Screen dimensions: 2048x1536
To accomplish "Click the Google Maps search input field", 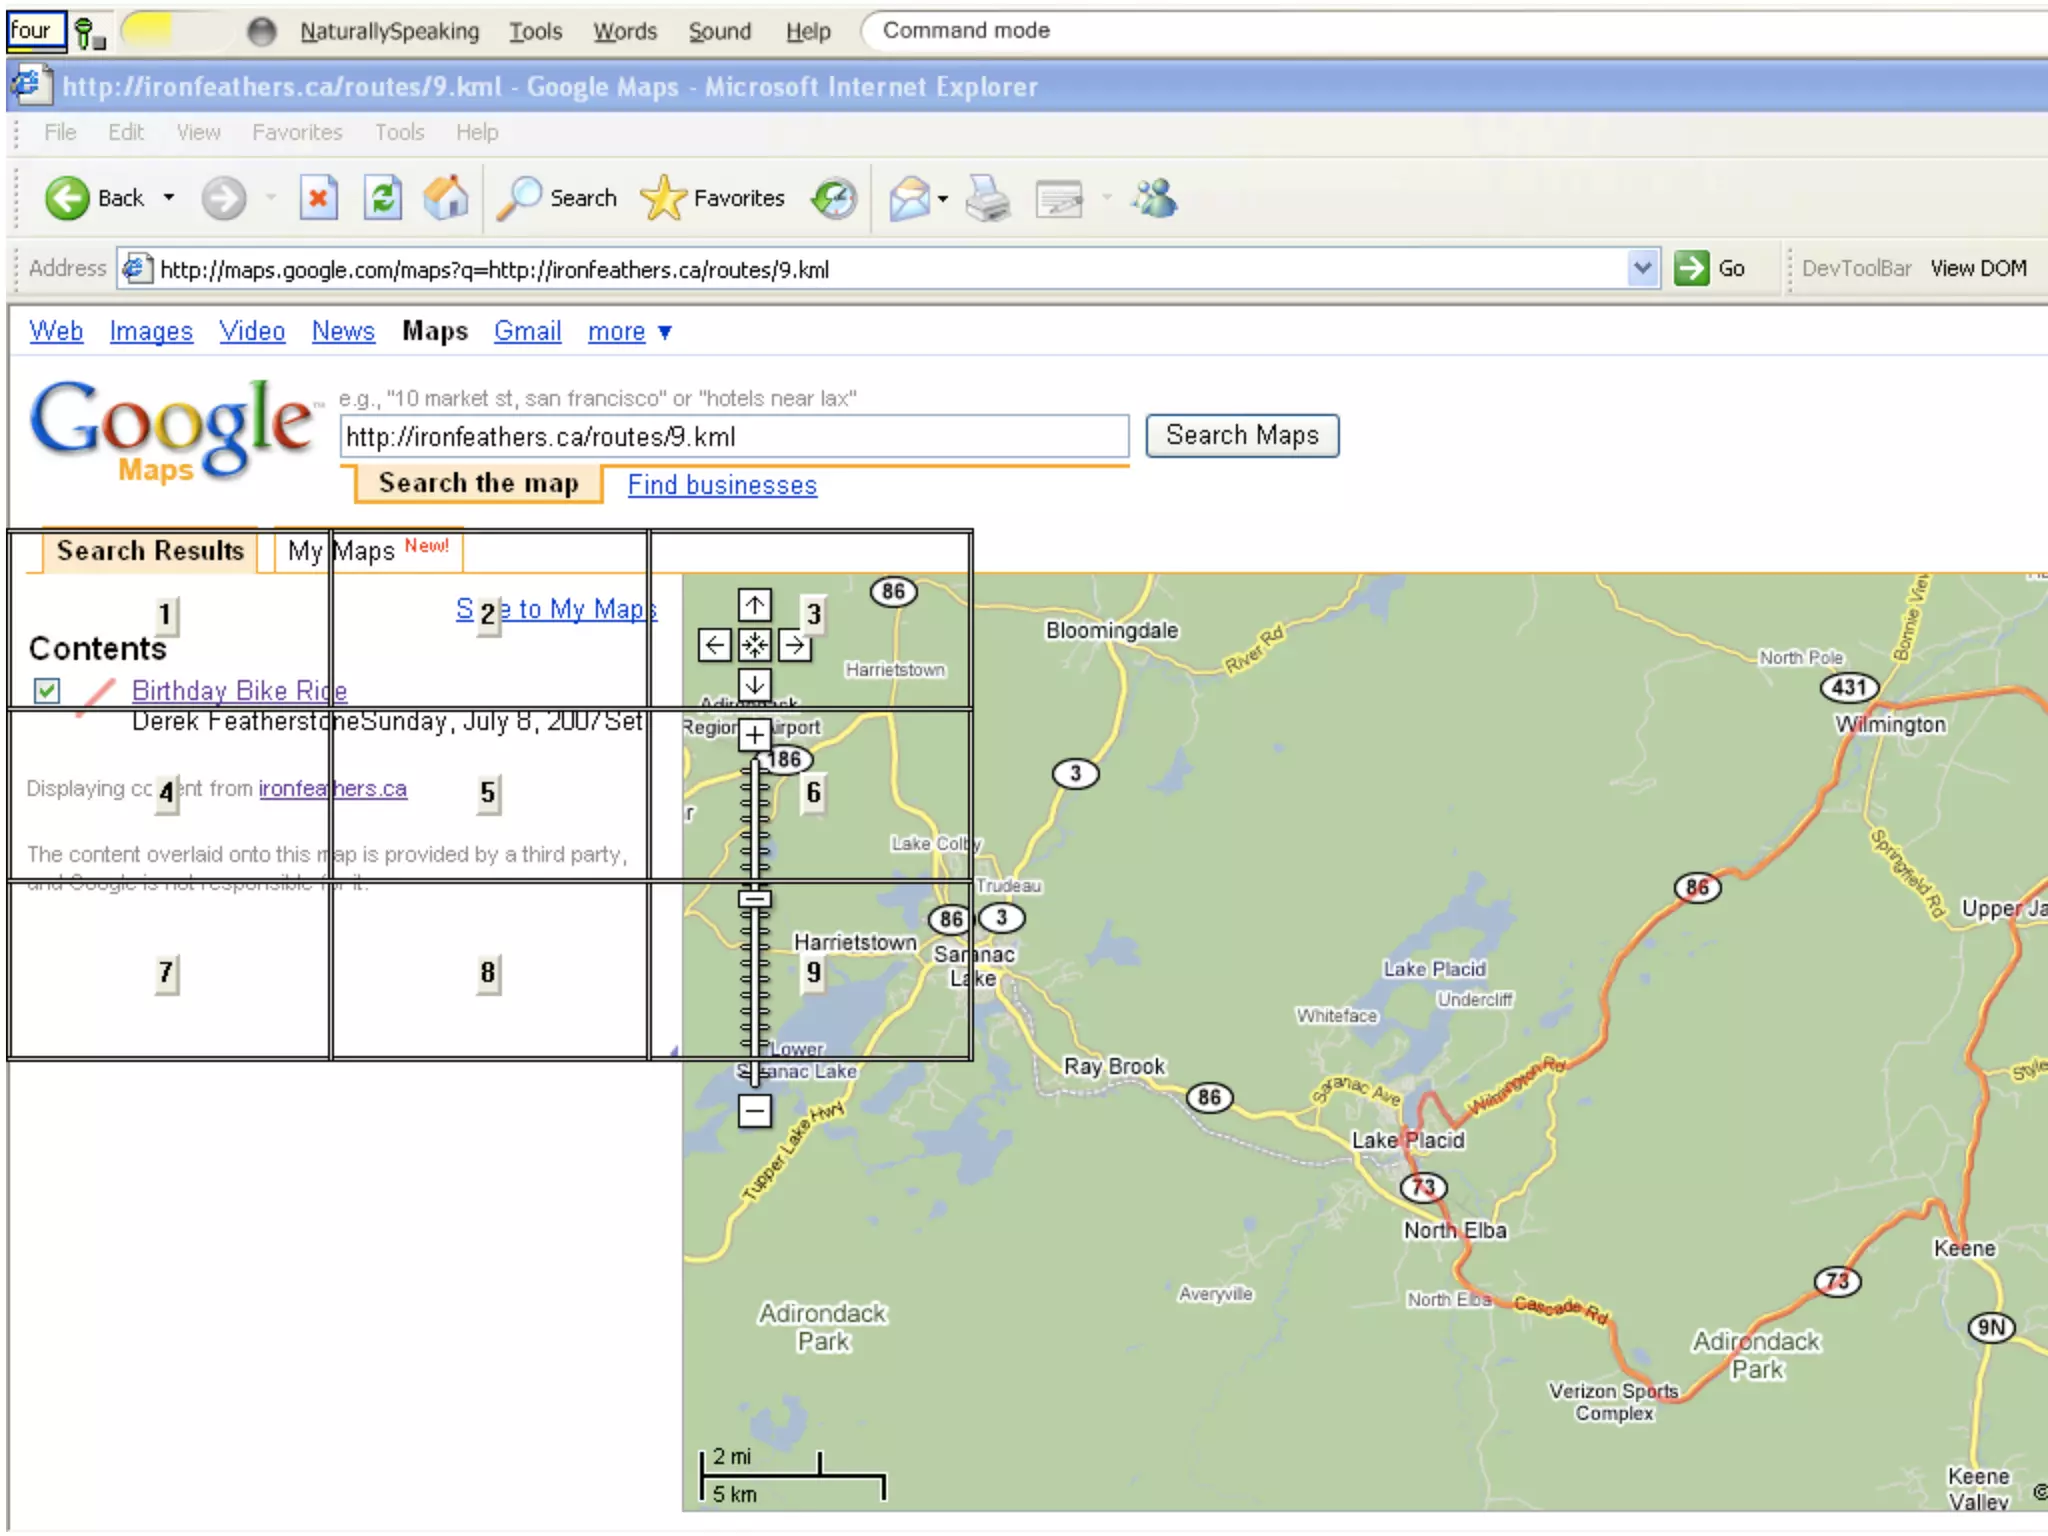I will [x=734, y=437].
